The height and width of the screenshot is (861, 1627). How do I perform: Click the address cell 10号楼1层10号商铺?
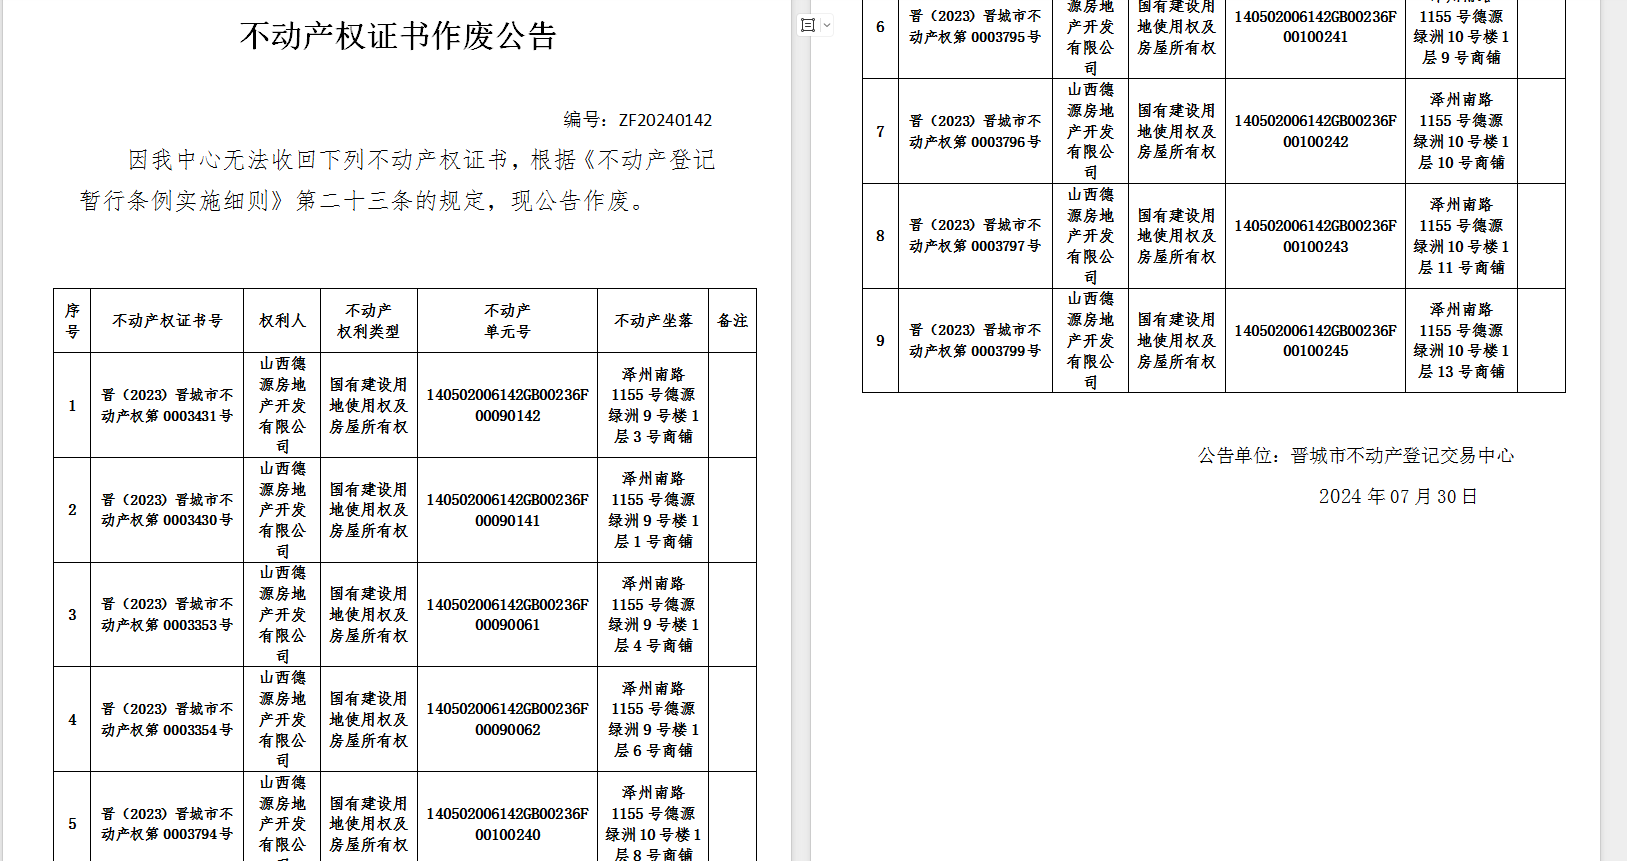click(x=1461, y=131)
